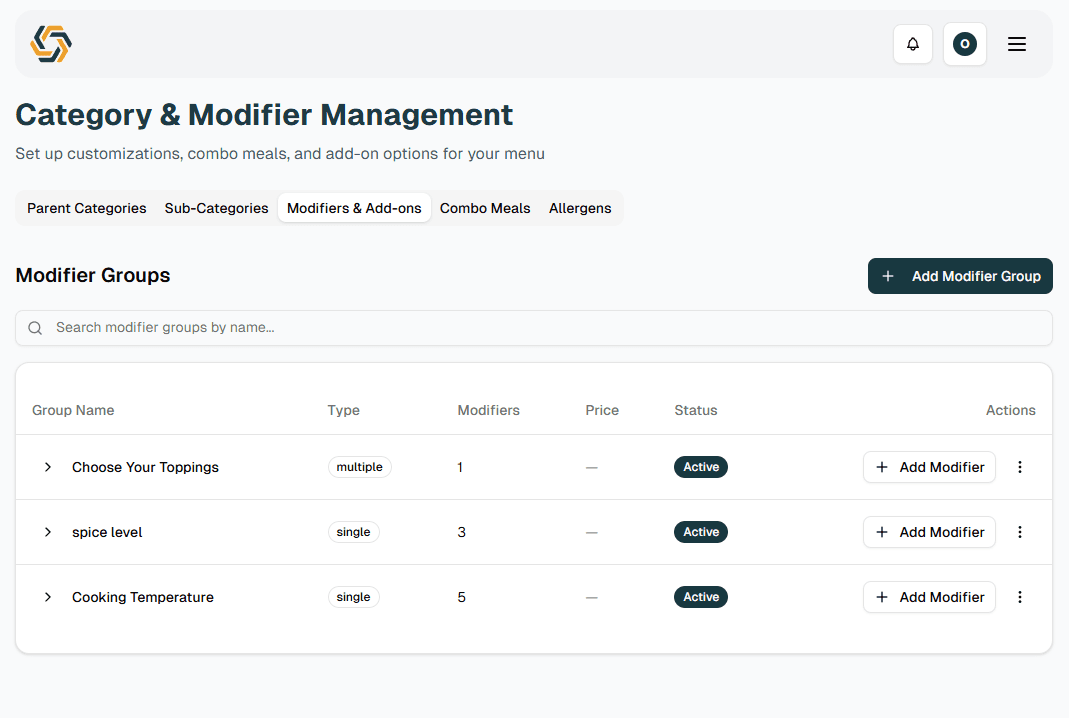Select the Parent Categories tab
The image size is (1069, 718).
pyautogui.click(x=86, y=208)
